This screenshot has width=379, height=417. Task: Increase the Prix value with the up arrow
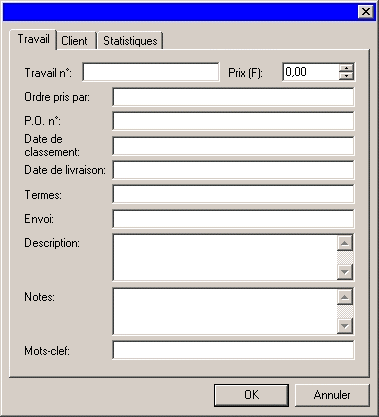coord(346,68)
